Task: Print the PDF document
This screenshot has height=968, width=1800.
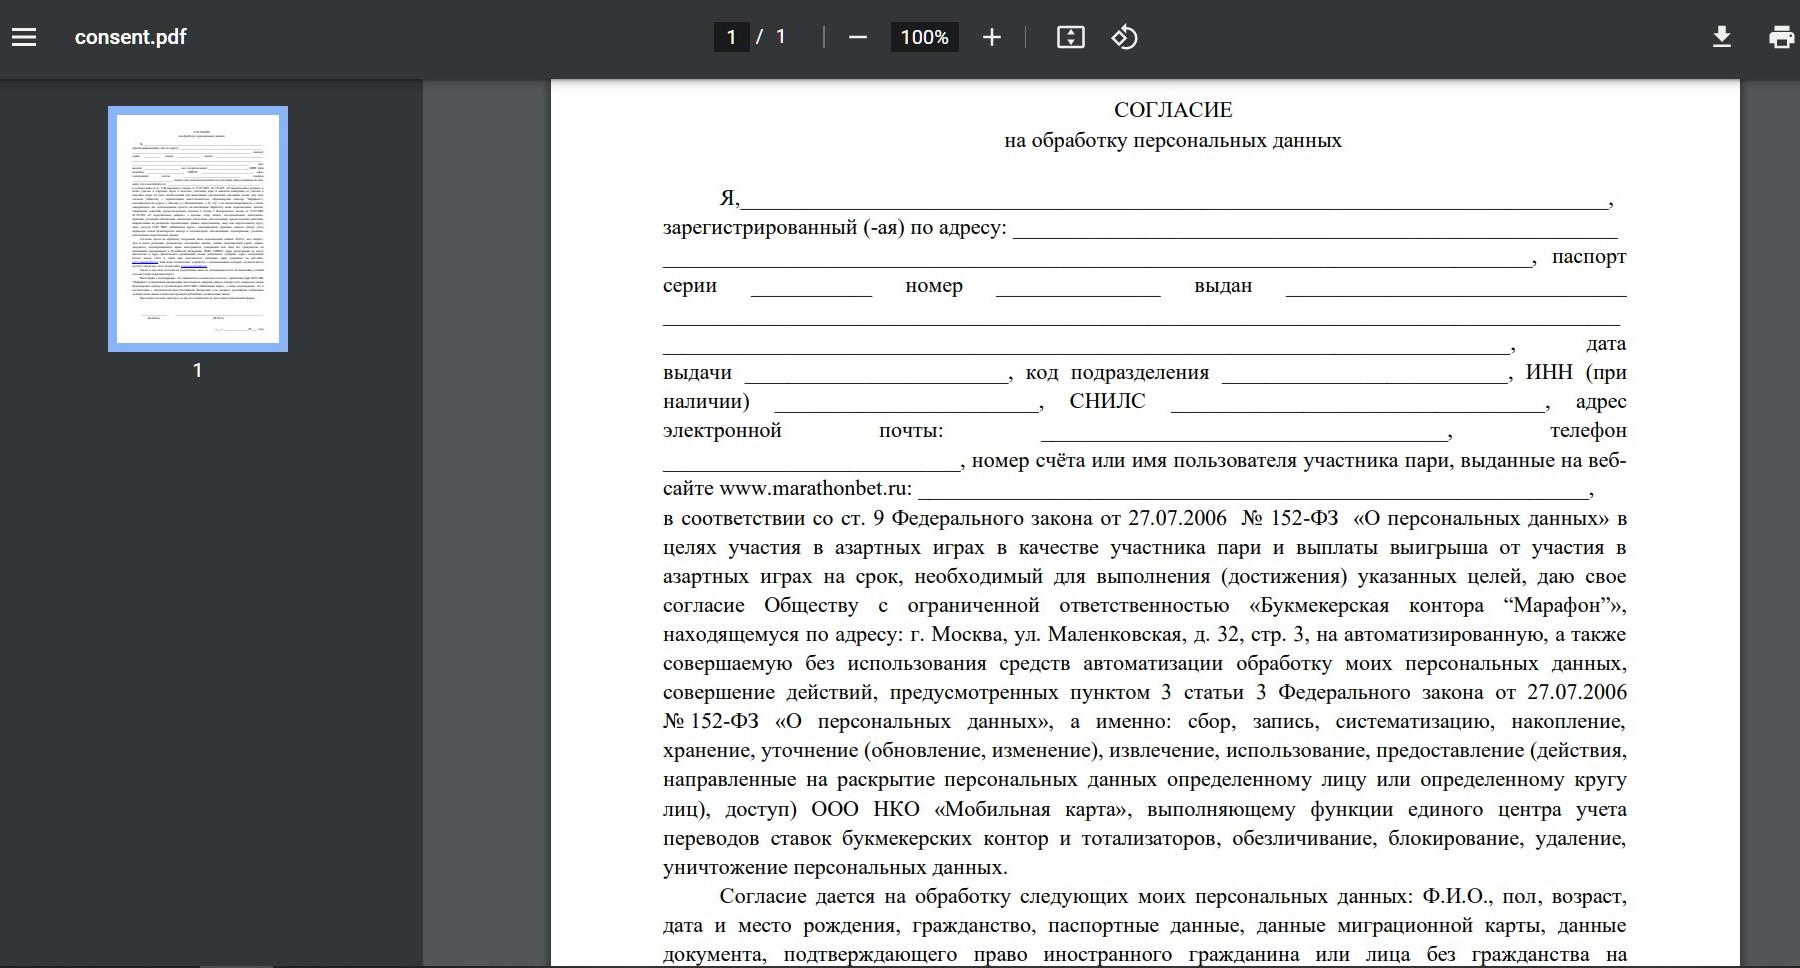Action: pyautogui.click(x=1781, y=37)
